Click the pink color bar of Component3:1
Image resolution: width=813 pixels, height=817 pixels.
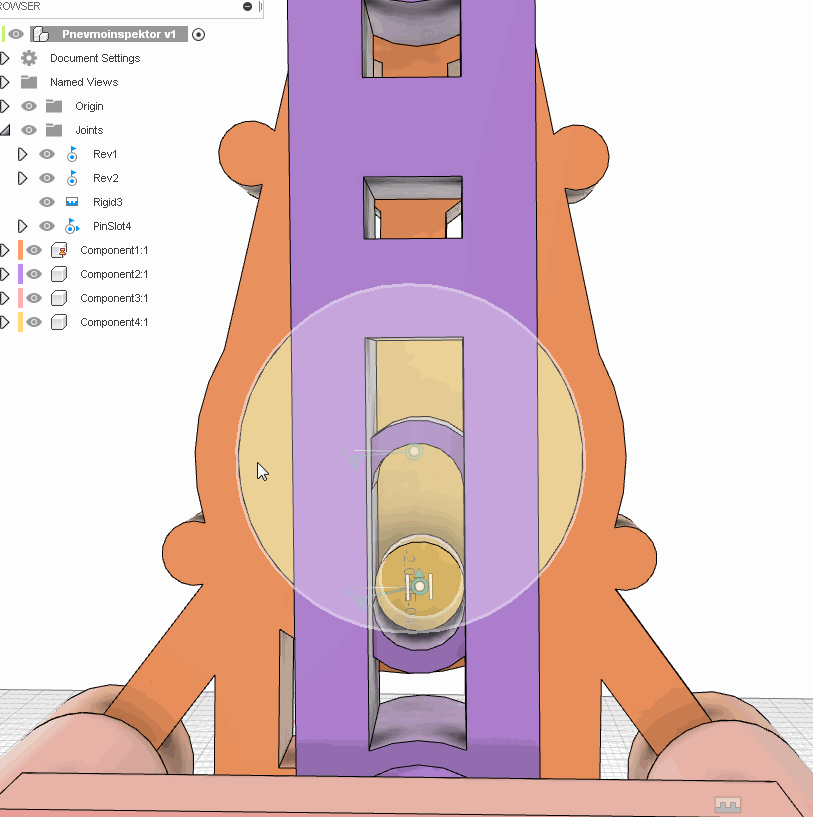coord(20,298)
